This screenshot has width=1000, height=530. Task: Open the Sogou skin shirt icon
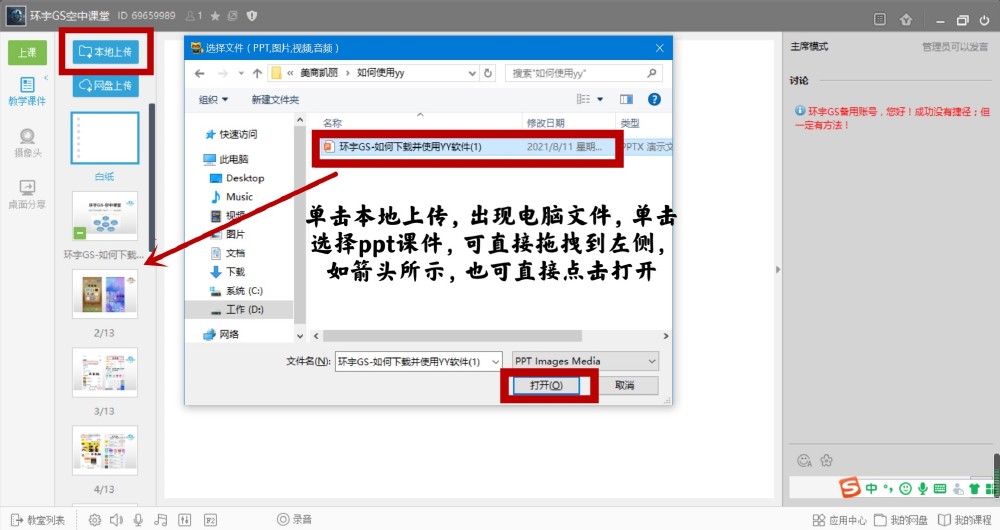click(x=974, y=489)
